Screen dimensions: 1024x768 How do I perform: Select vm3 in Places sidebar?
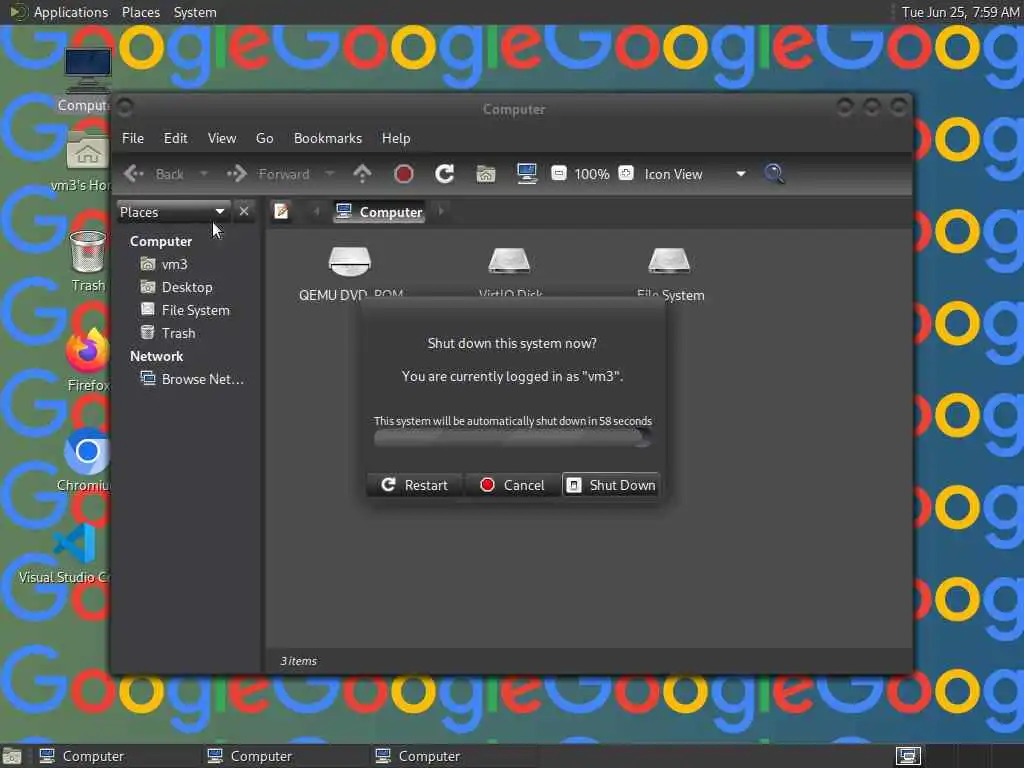click(x=163, y=264)
